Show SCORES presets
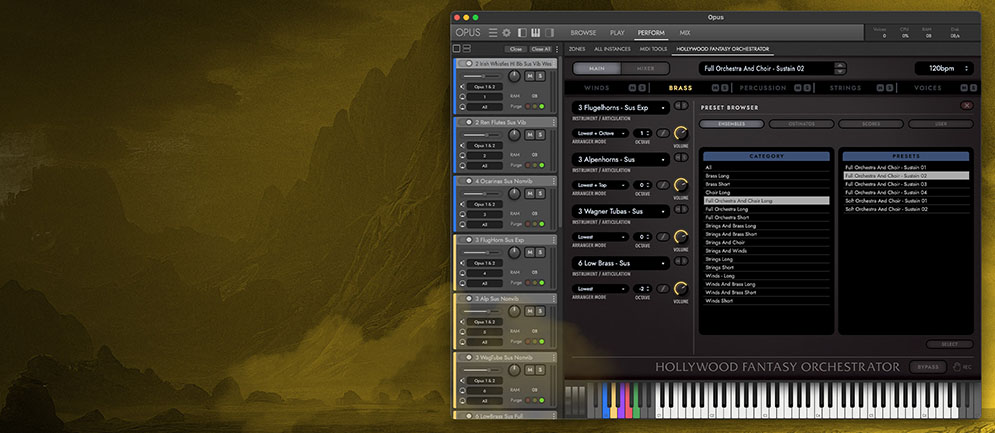The height and width of the screenshot is (433, 995). 870,124
